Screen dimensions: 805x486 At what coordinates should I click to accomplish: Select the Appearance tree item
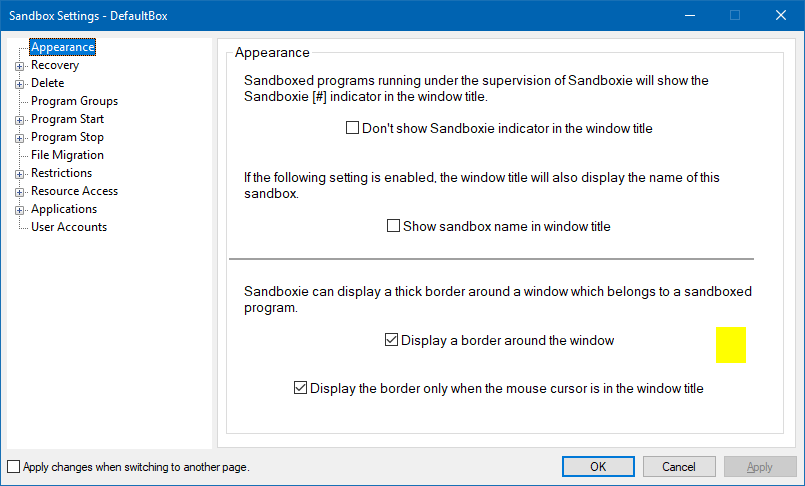[62, 47]
